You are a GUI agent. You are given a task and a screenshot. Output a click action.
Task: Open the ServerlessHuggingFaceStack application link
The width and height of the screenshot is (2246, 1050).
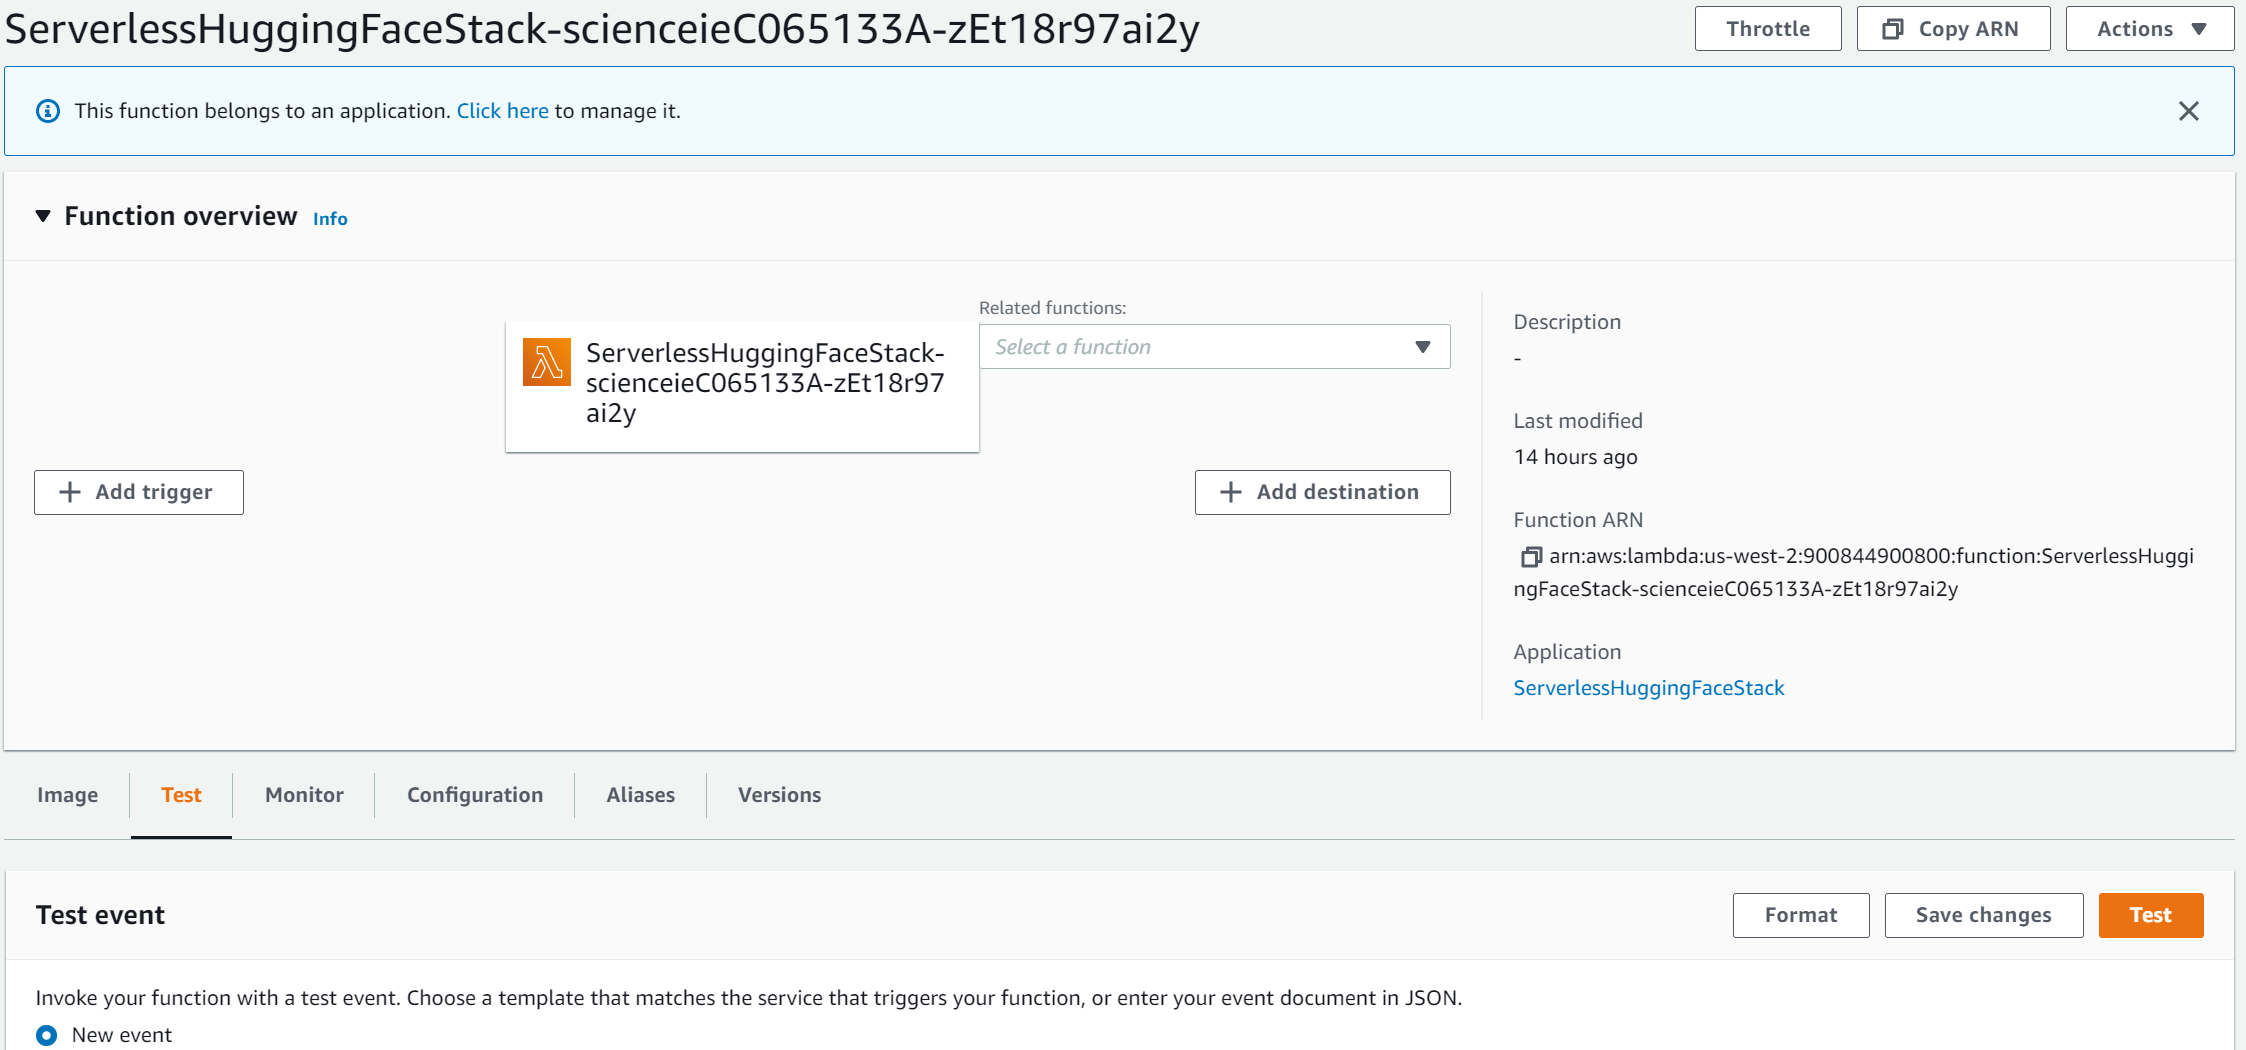pos(1648,688)
